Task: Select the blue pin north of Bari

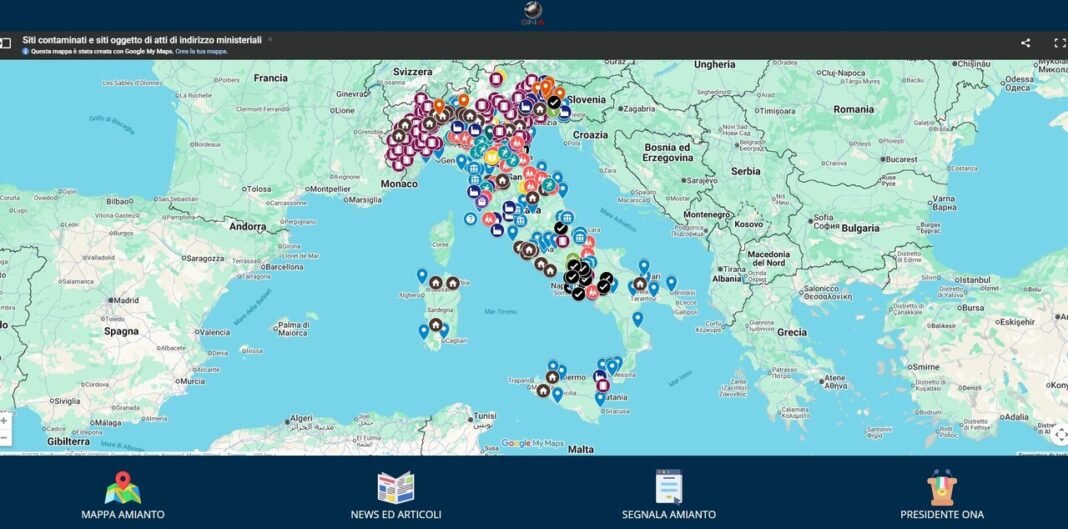Action: click(644, 266)
